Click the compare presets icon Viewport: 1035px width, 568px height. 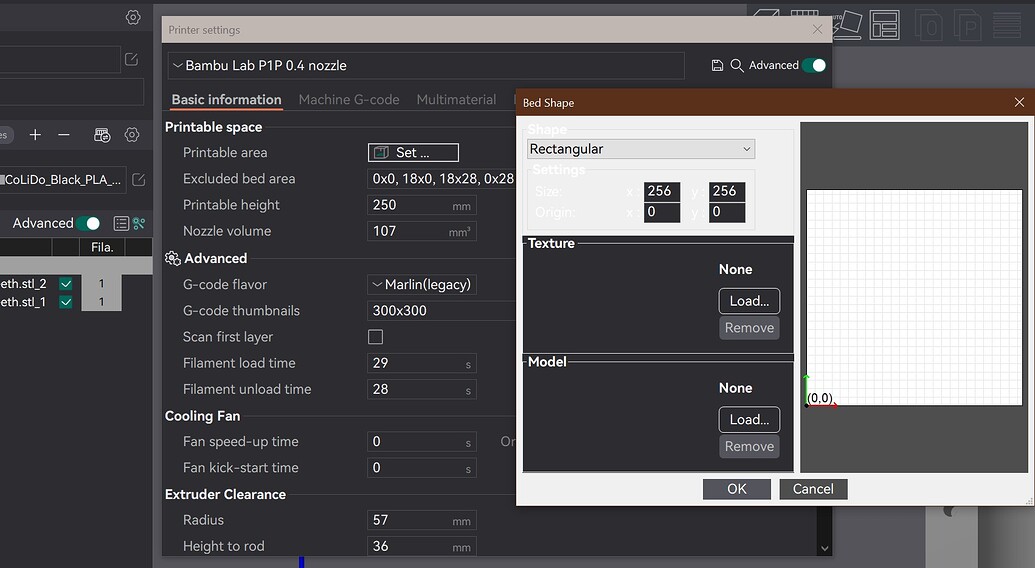click(139, 224)
